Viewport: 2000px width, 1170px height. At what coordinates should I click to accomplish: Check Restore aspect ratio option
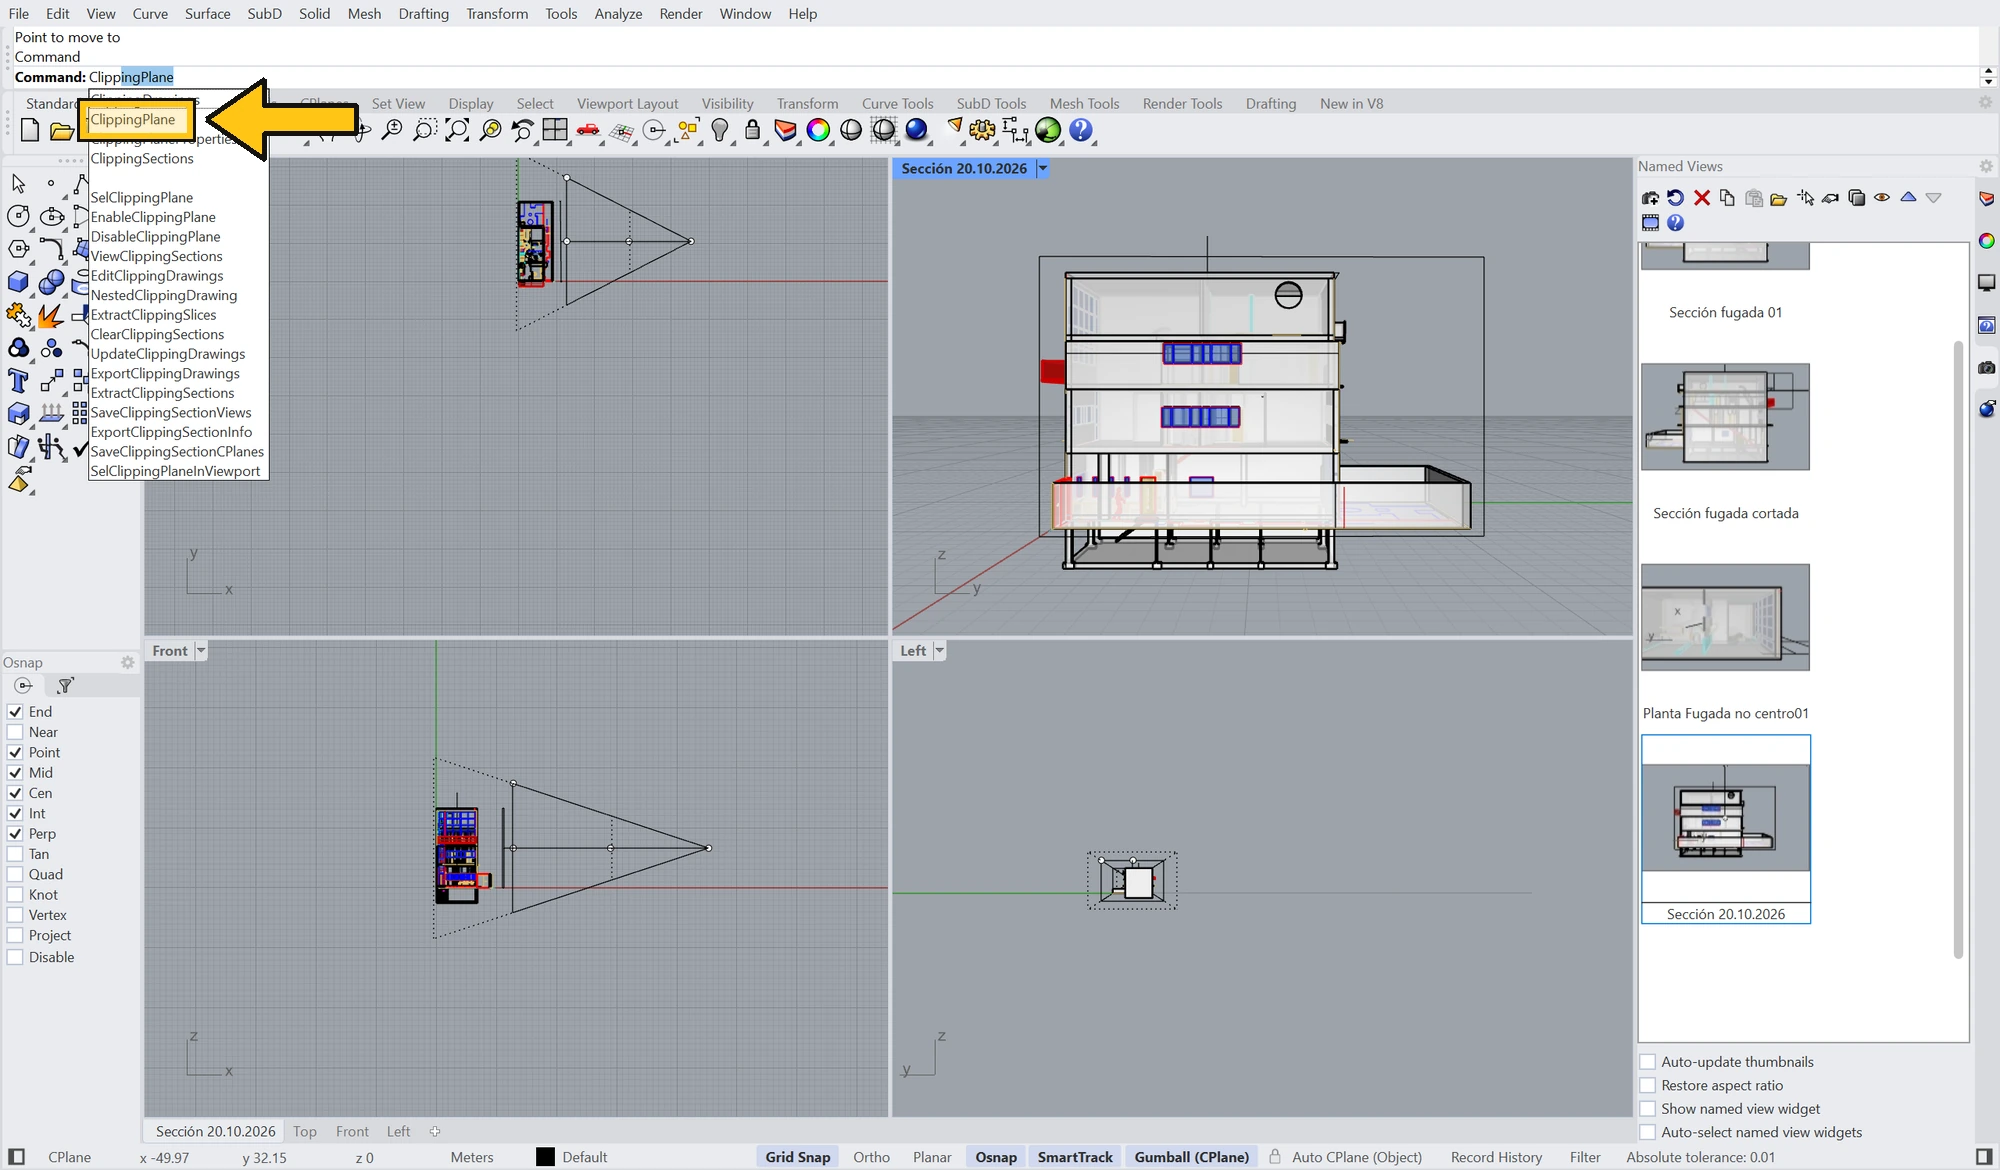(x=1647, y=1085)
